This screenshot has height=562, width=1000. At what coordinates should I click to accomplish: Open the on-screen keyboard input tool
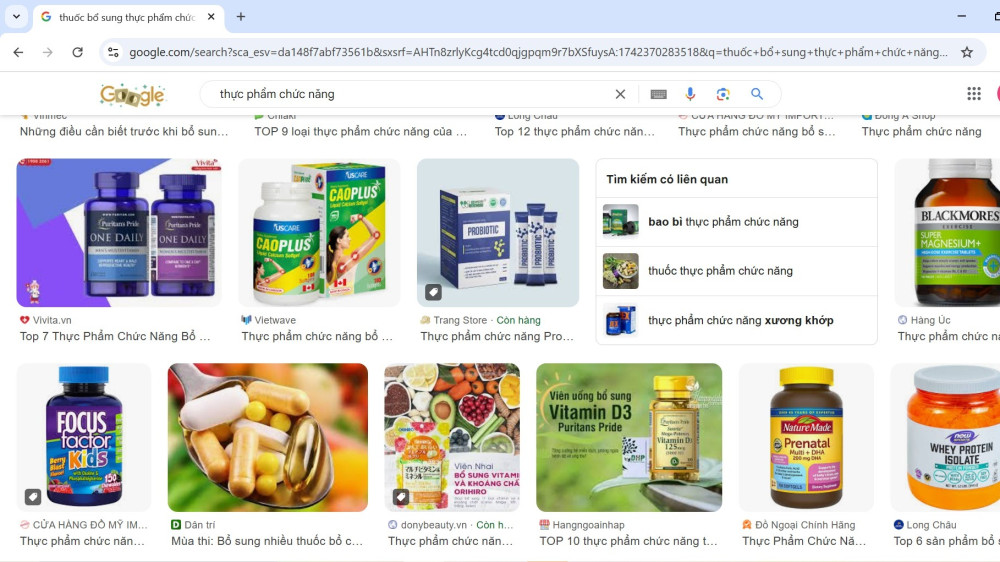(658, 94)
